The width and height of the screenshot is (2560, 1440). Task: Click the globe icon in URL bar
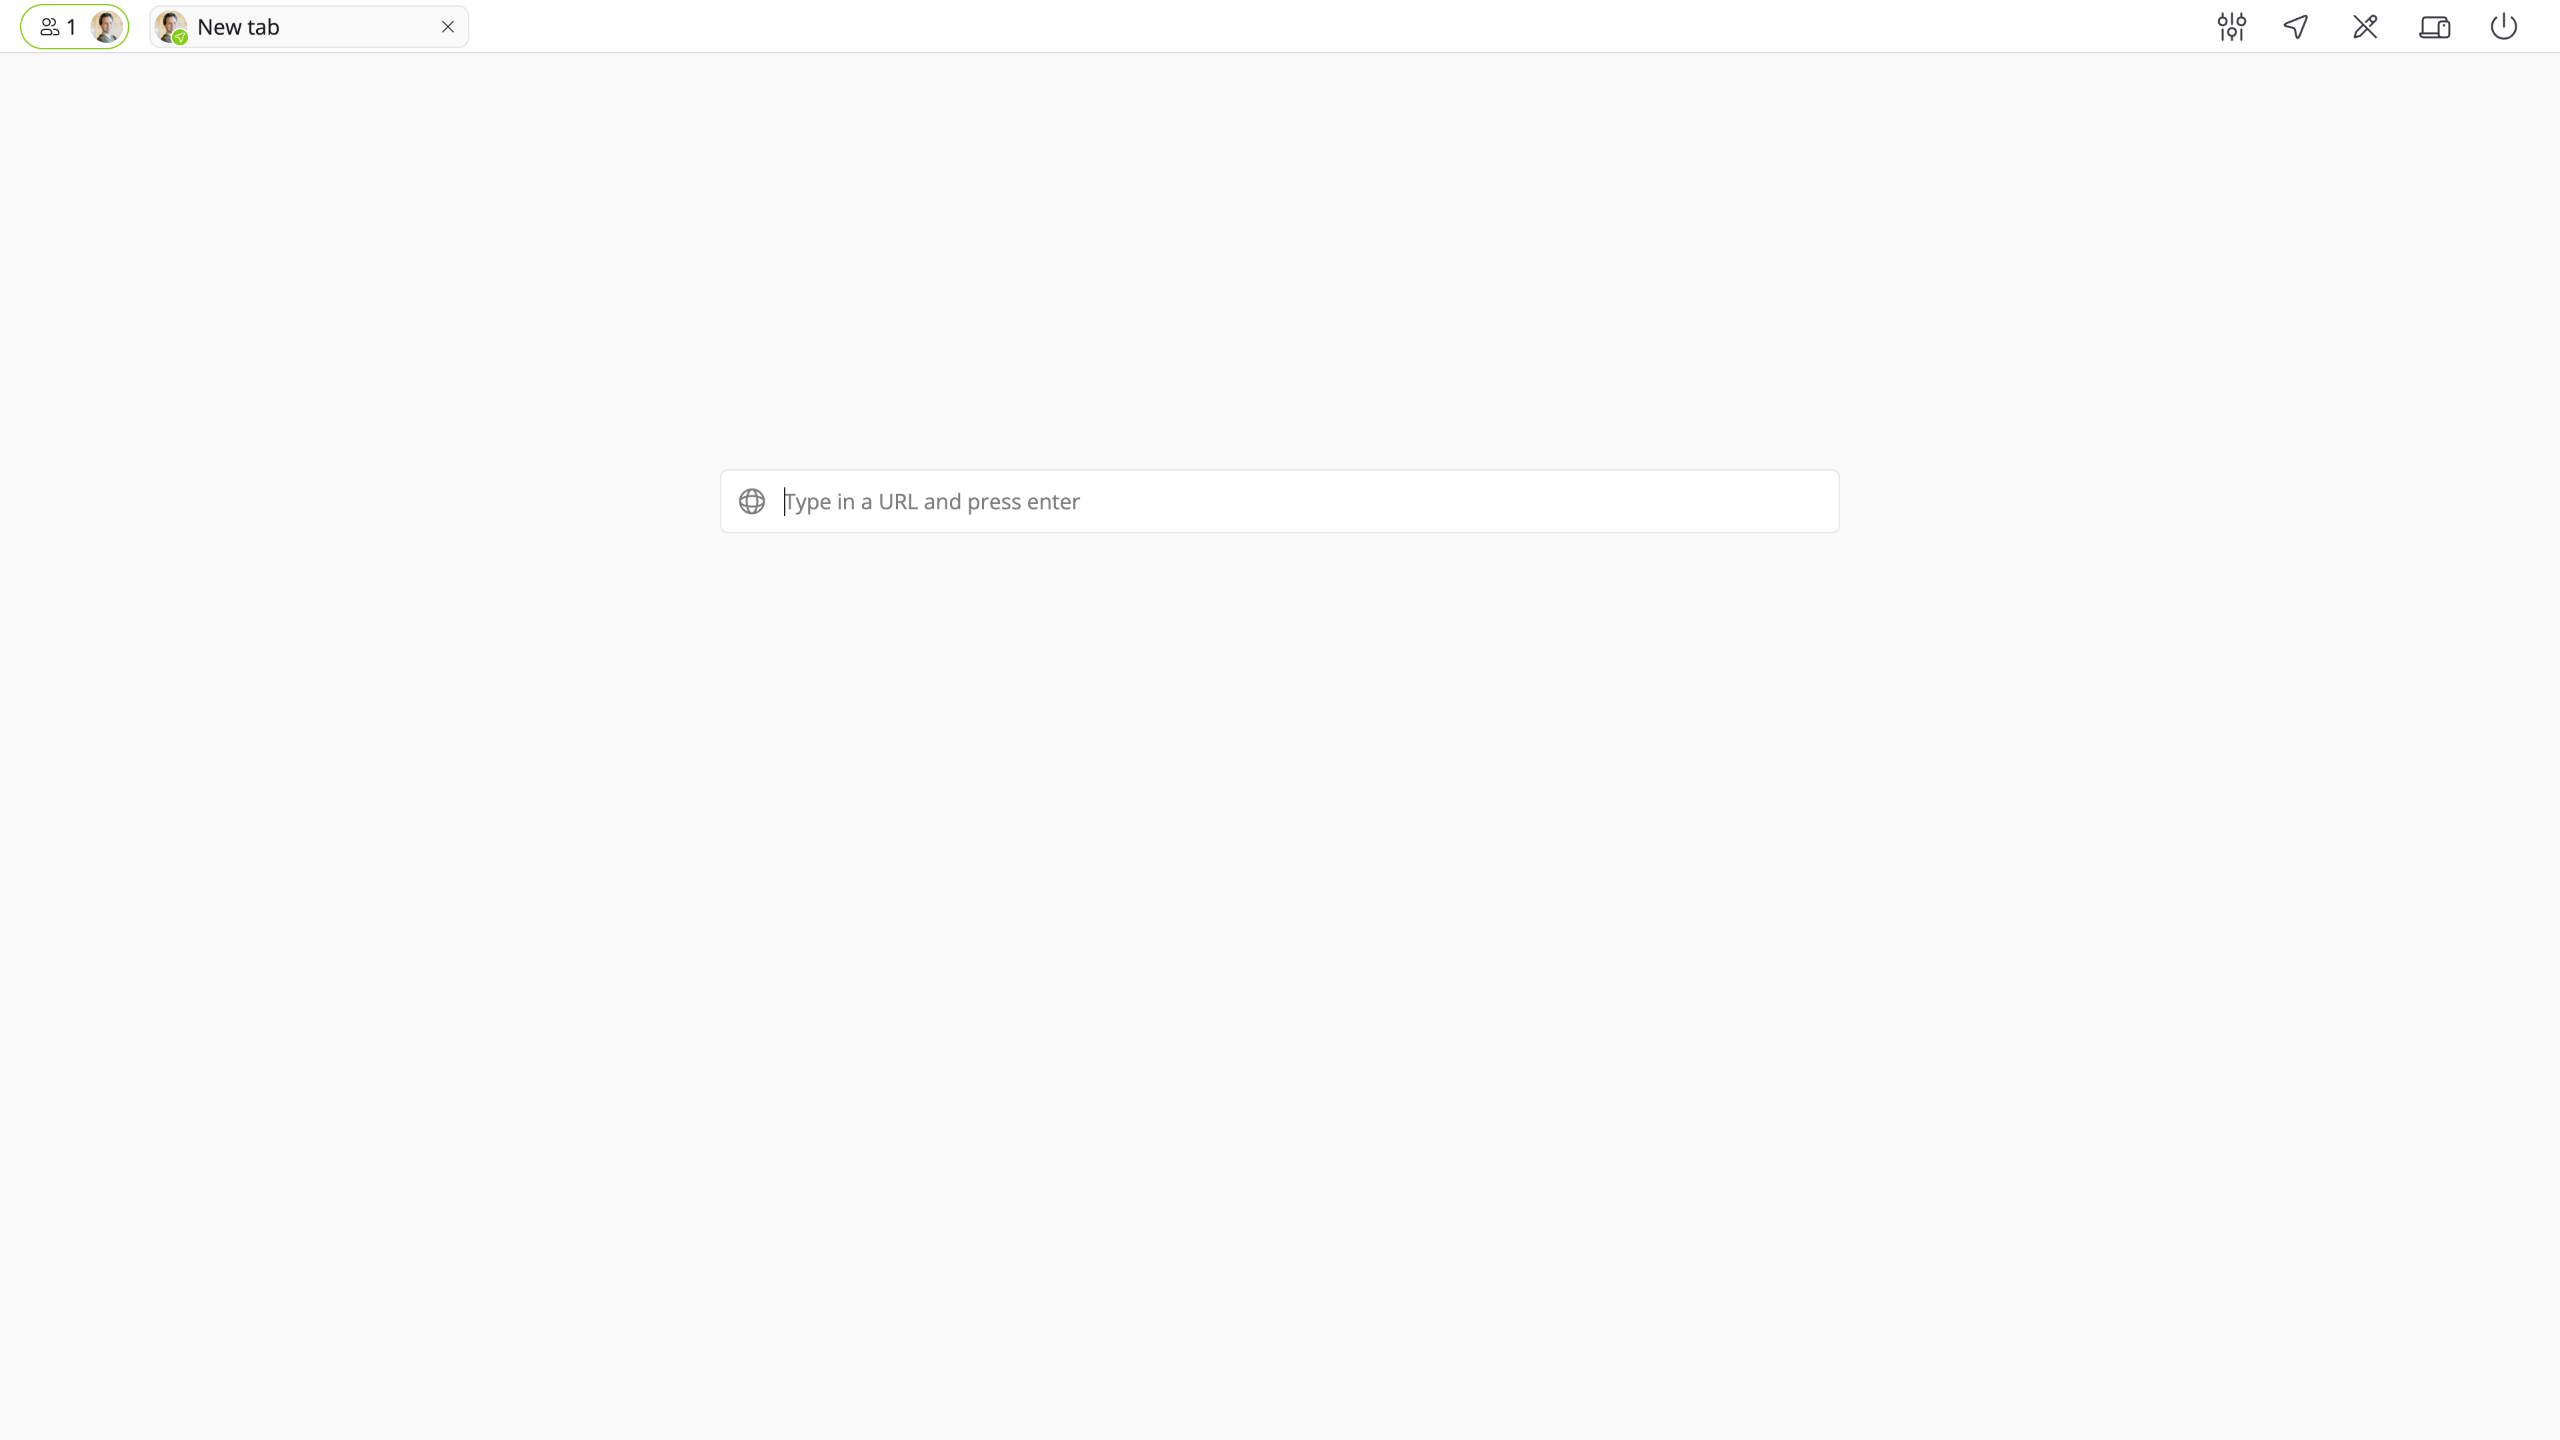click(x=752, y=501)
